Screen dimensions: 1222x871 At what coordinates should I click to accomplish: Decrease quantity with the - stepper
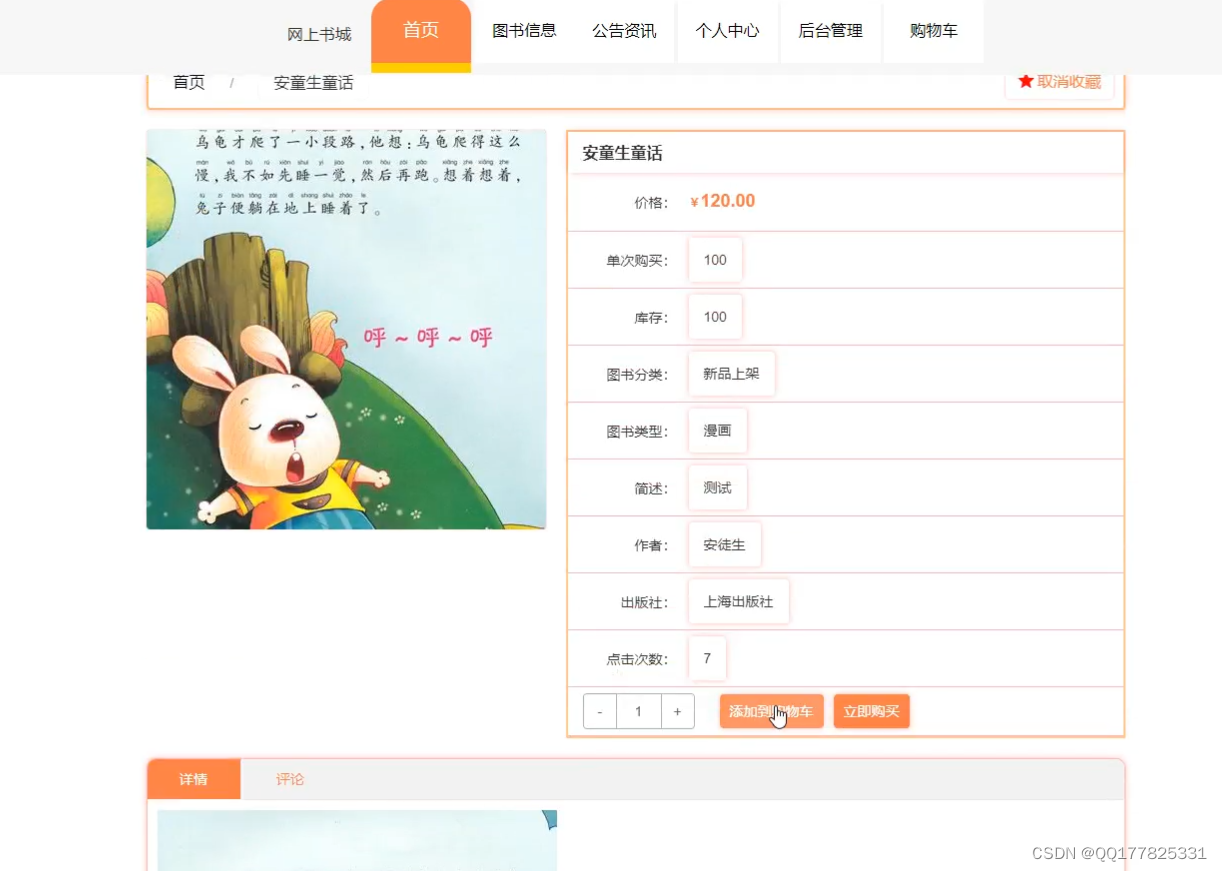tap(599, 711)
